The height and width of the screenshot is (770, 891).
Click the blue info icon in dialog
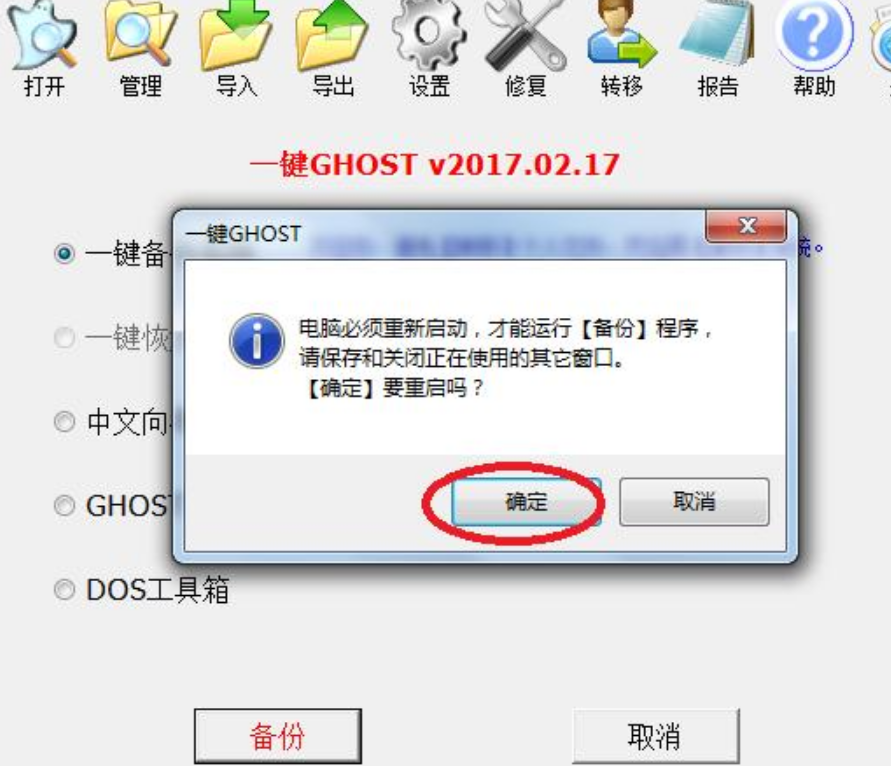point(257,341)
